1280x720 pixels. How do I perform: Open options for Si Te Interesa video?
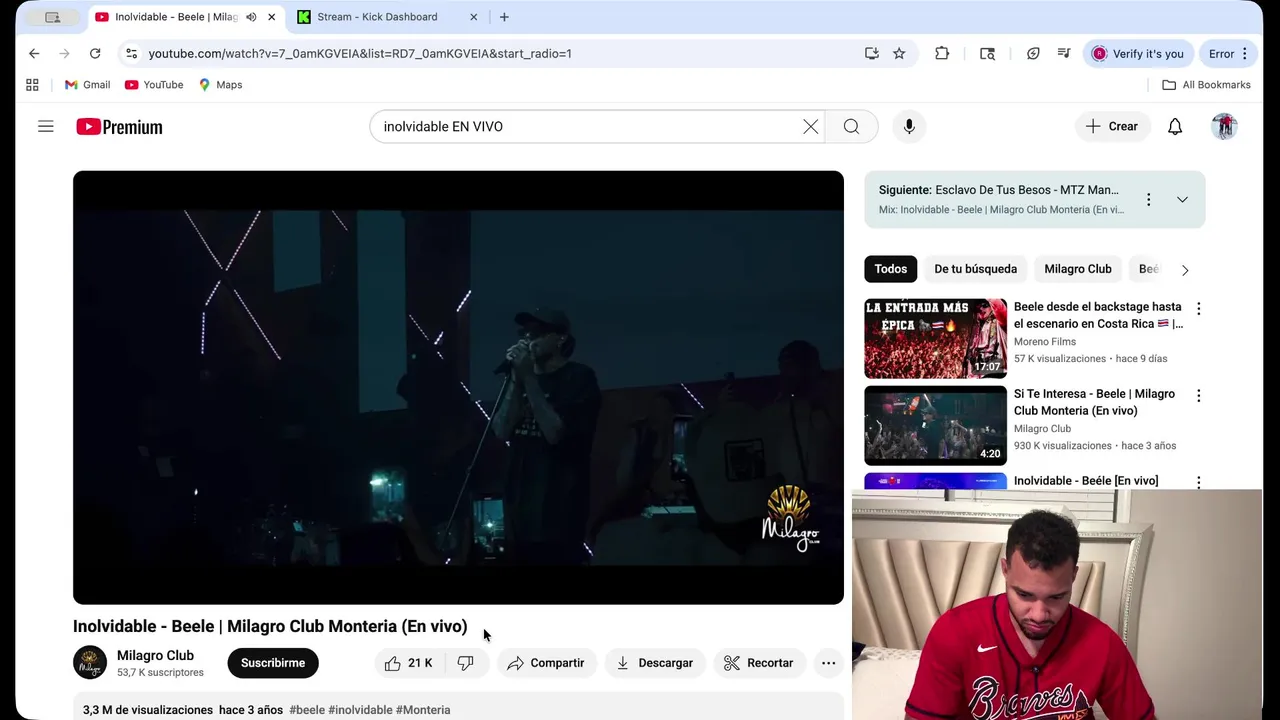pyautogui.click(x=1199, y=396)
